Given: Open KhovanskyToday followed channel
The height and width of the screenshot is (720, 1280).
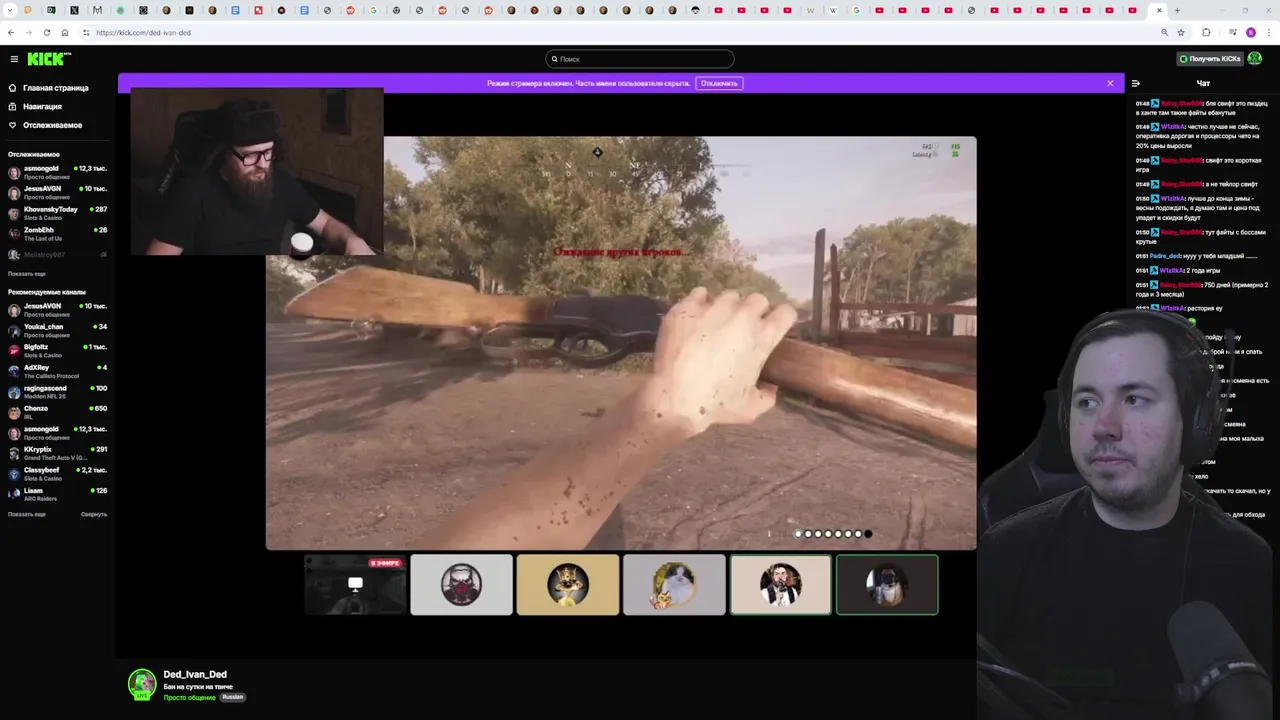Looking at the screenshot, I should 58,213.
